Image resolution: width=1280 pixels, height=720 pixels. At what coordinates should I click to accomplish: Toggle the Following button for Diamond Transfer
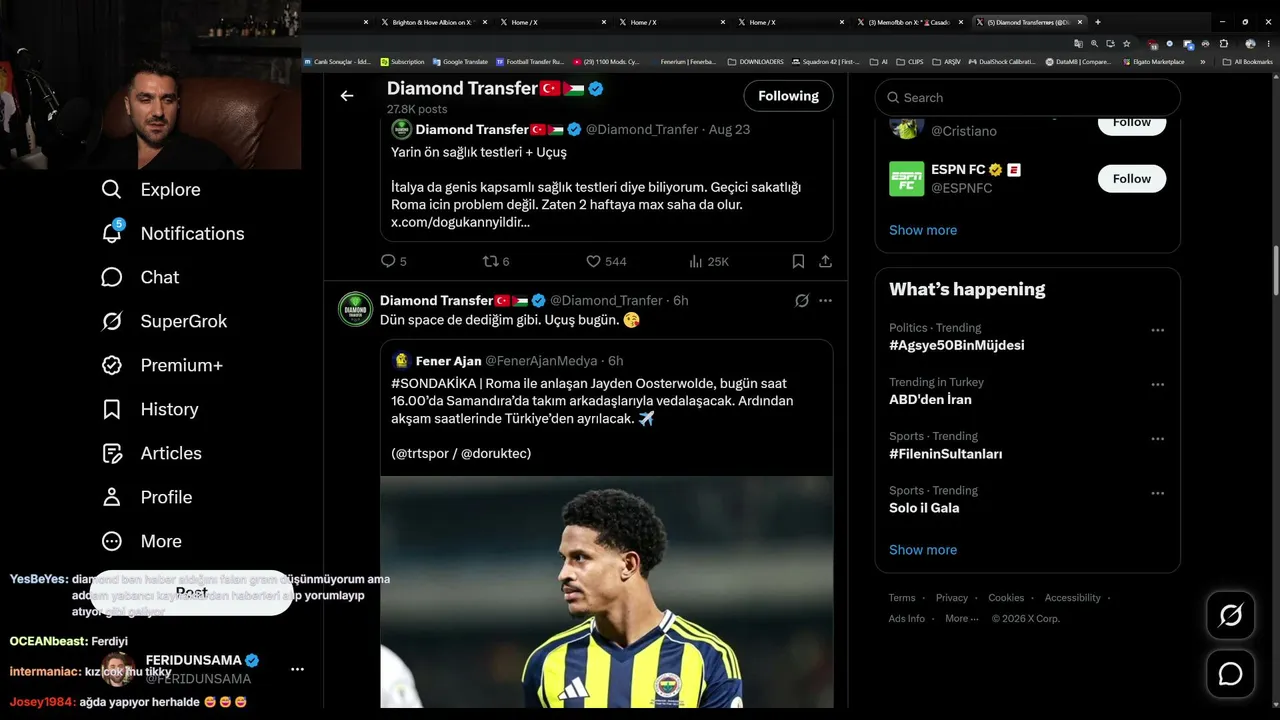click(788, 96)
